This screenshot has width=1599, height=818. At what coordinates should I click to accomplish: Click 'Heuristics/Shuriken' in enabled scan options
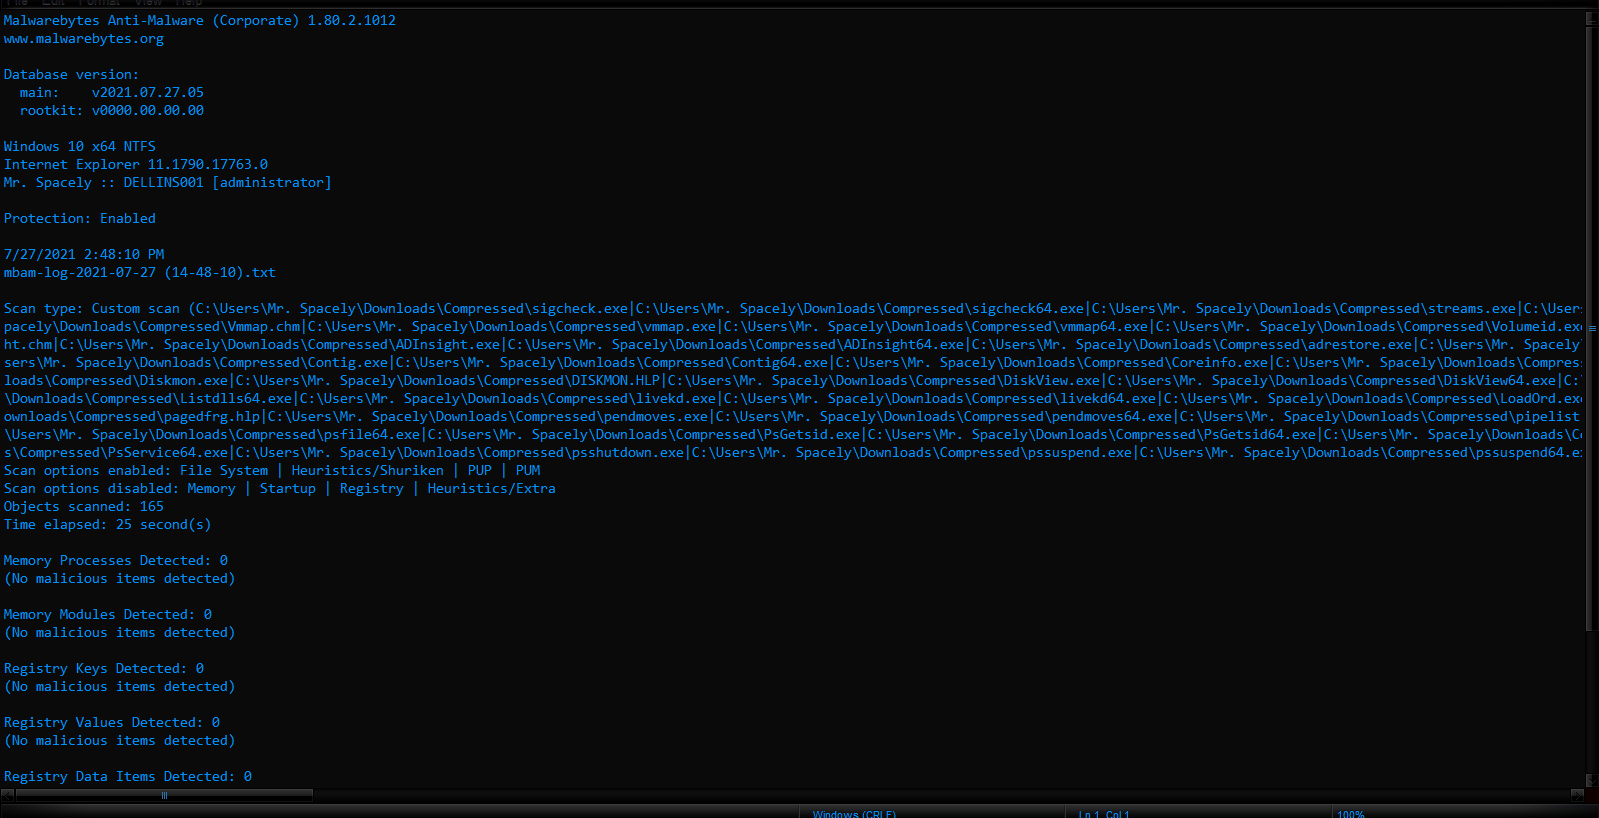click(x=368, y=470)
